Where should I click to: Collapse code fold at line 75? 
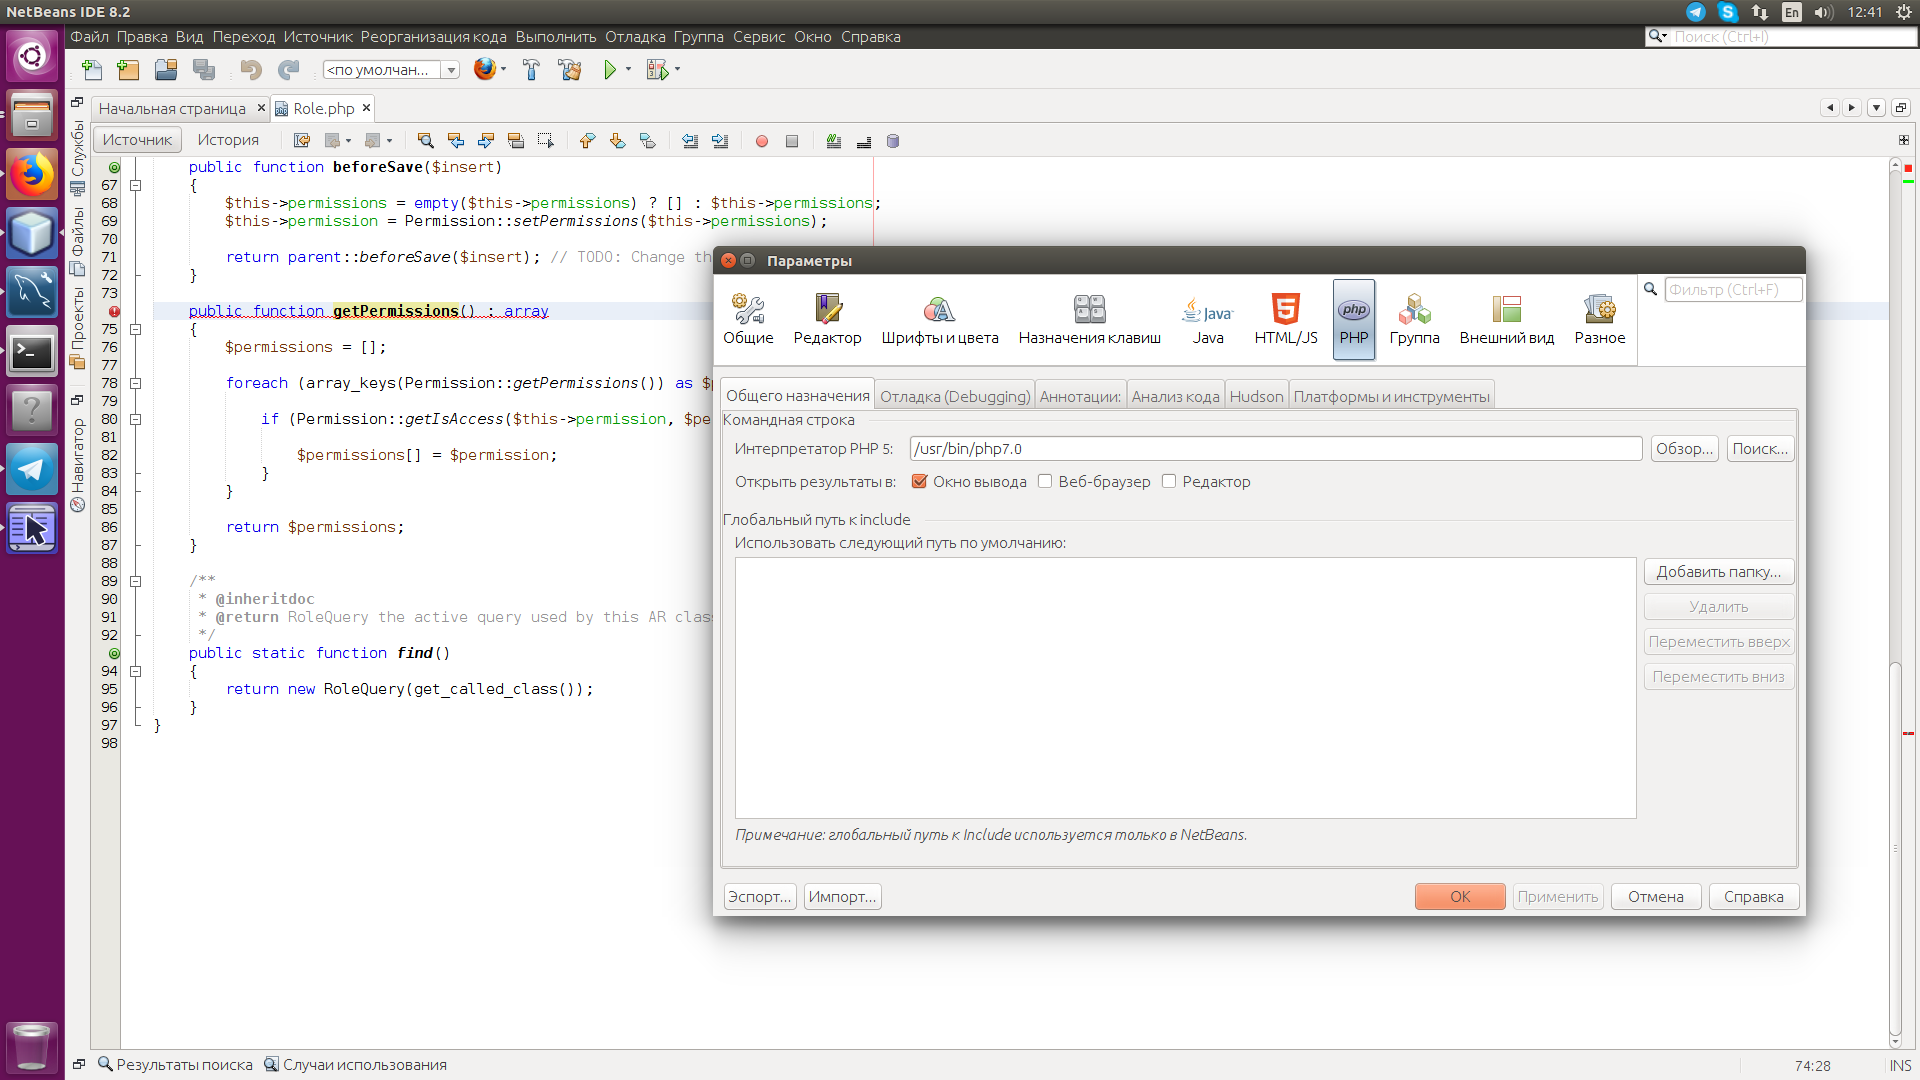136,329
